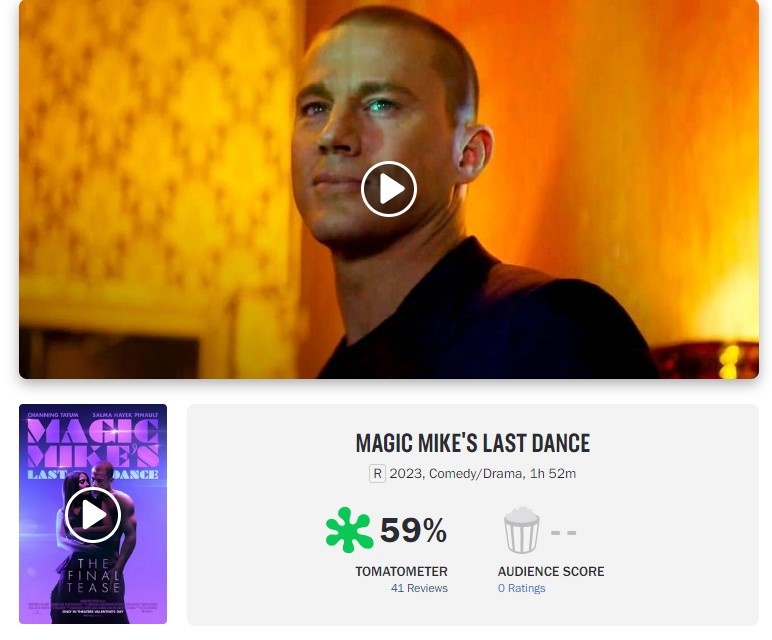772x640 pixels.
Task: Click the empty audience score dashes
Action: (x=563, y=533)
